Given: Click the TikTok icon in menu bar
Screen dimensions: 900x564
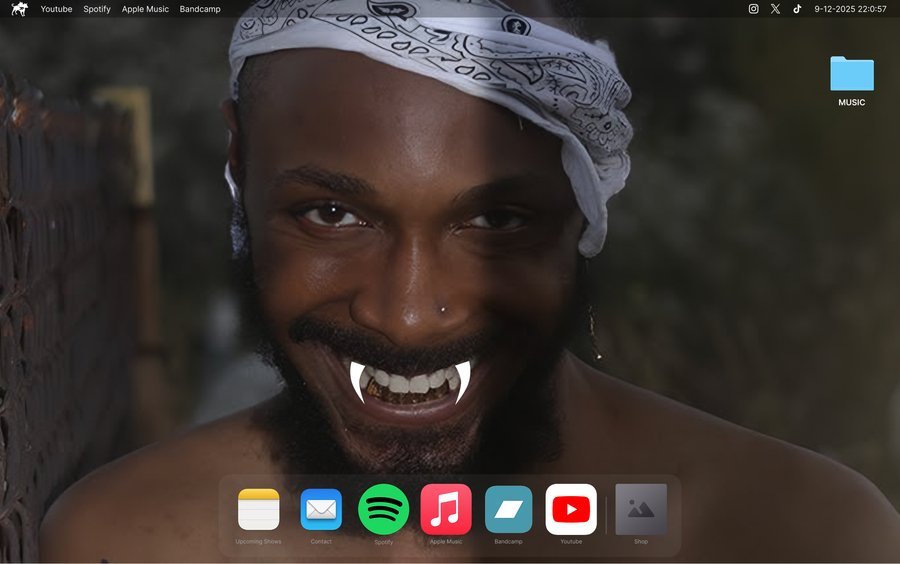Looking at the screenshot, I should coord(797,9).
